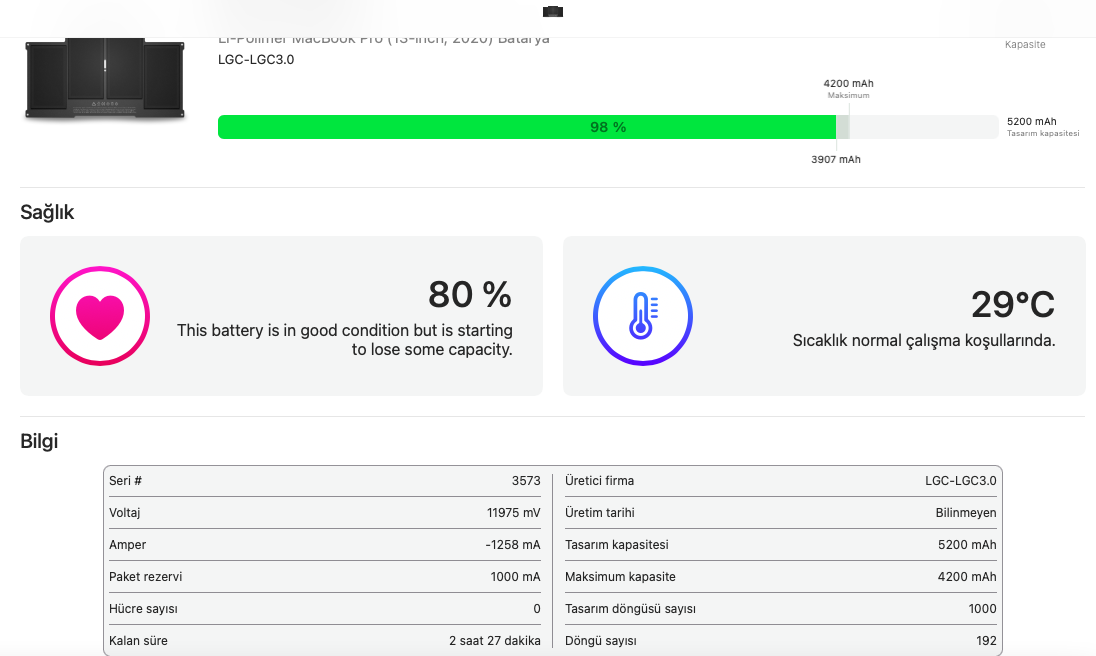Click the 29°C temperature reading
Viewport: 1096px width, 656px height.
coord(1012,305)
